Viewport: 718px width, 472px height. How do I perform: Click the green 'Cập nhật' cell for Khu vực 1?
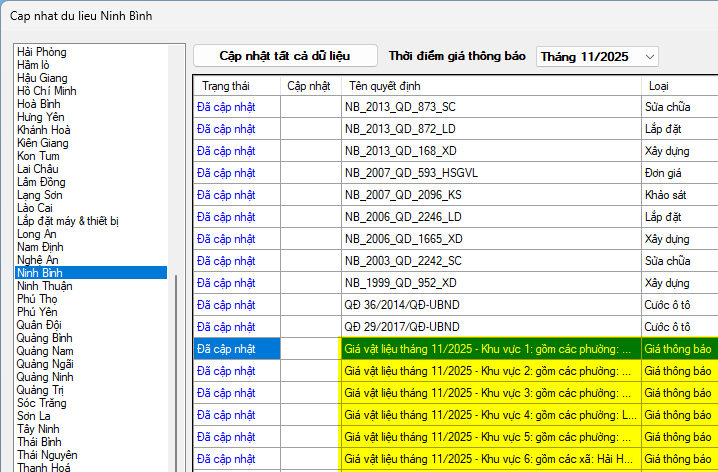310,348
